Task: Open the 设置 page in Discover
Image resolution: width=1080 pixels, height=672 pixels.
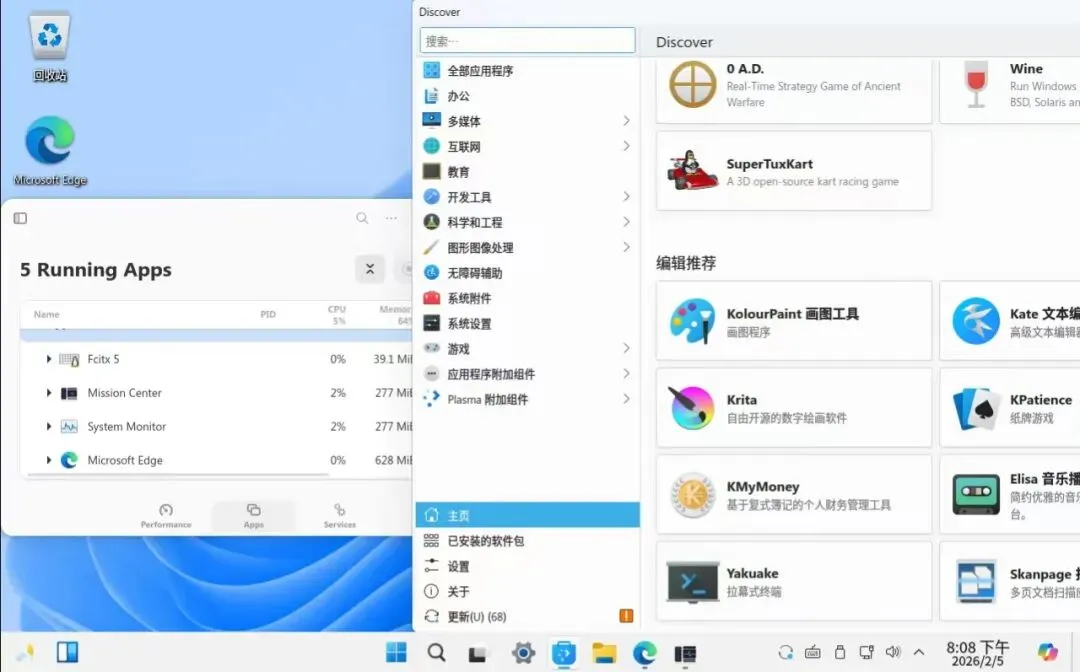Action: [x=527, y=566]
